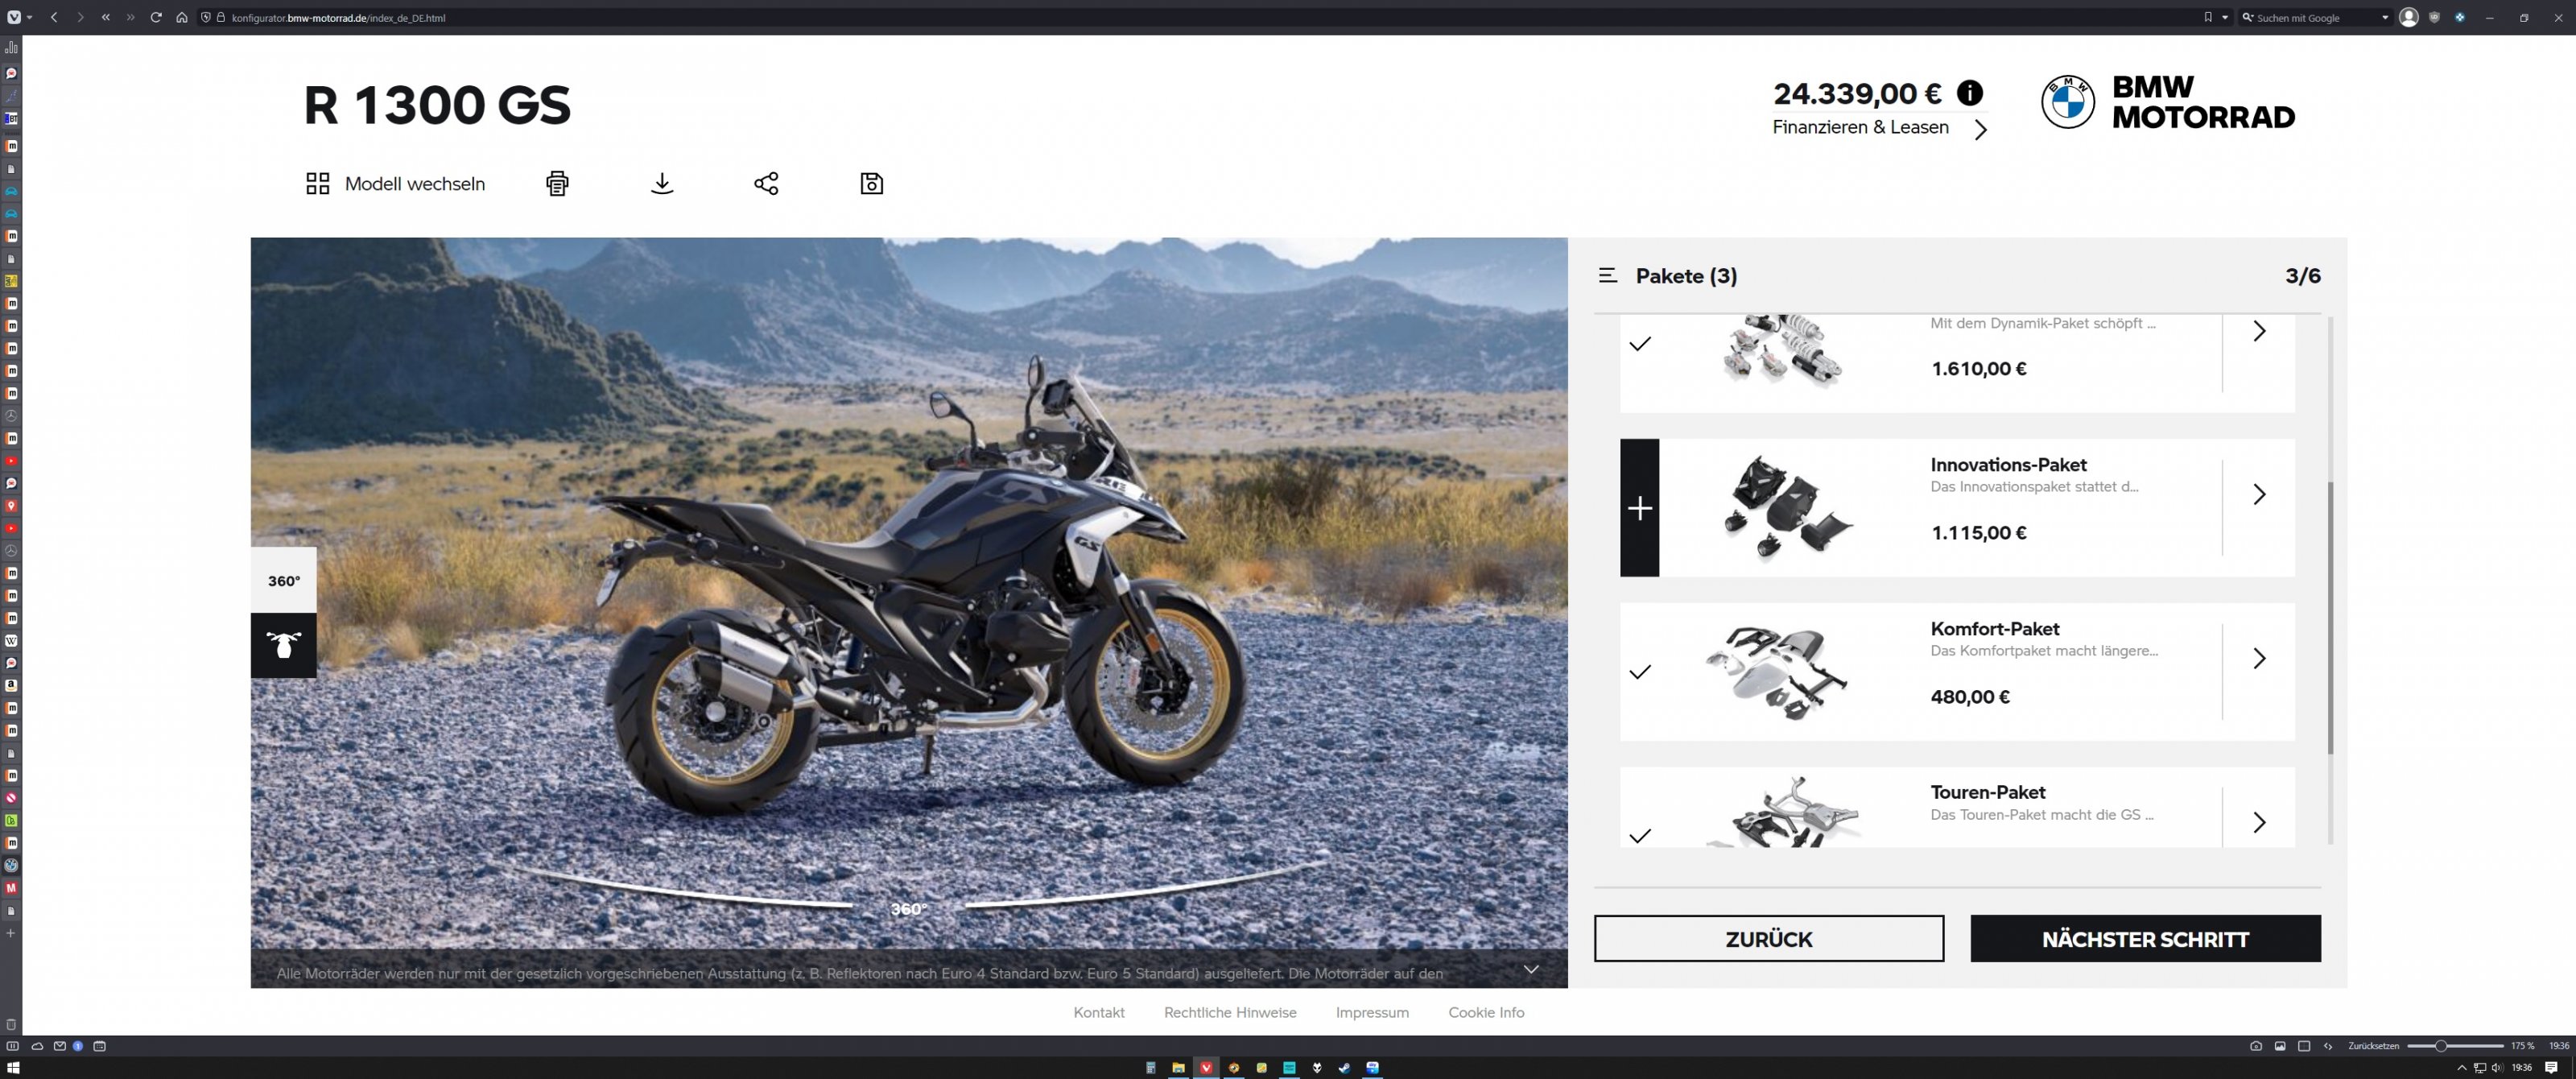
Task: Deselect the Touren-Paket checkmark
Action: [x=1639, y=835]
